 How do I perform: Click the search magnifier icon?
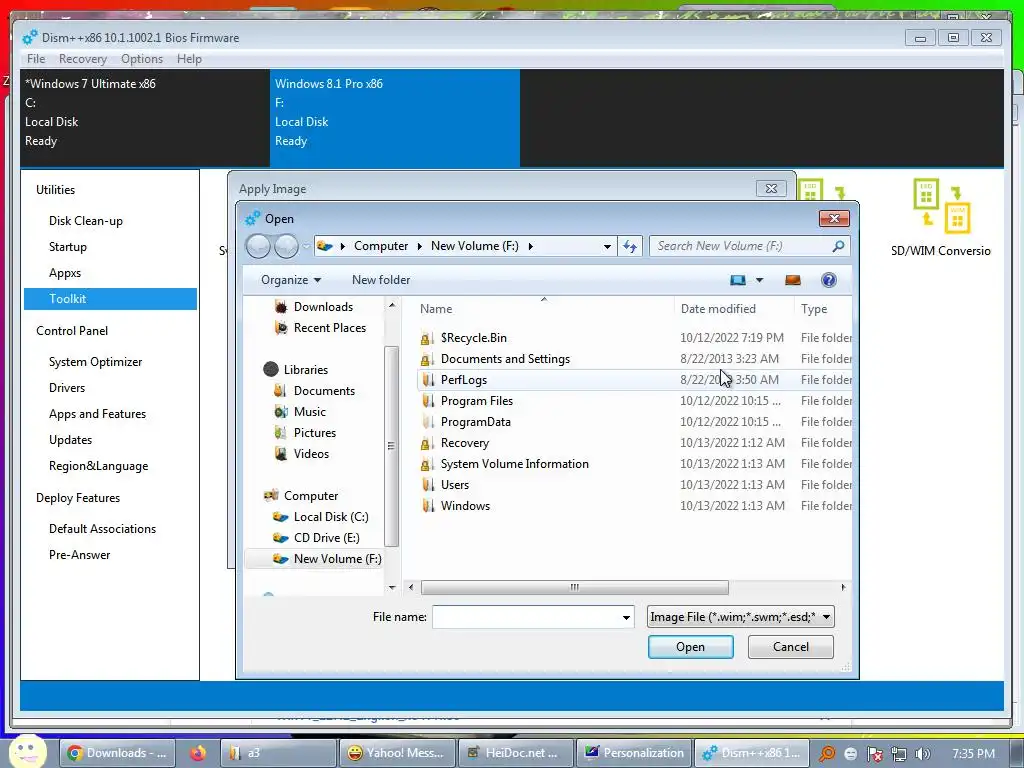pos(838,246)
